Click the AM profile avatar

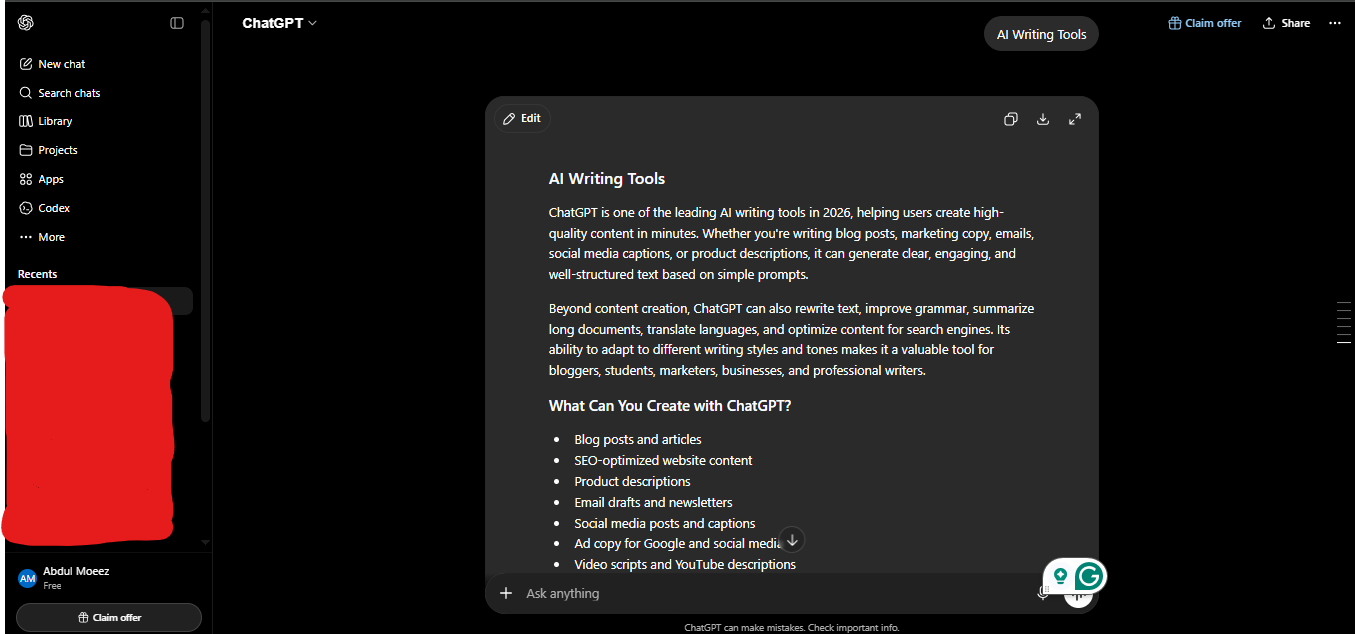[27, 578]
